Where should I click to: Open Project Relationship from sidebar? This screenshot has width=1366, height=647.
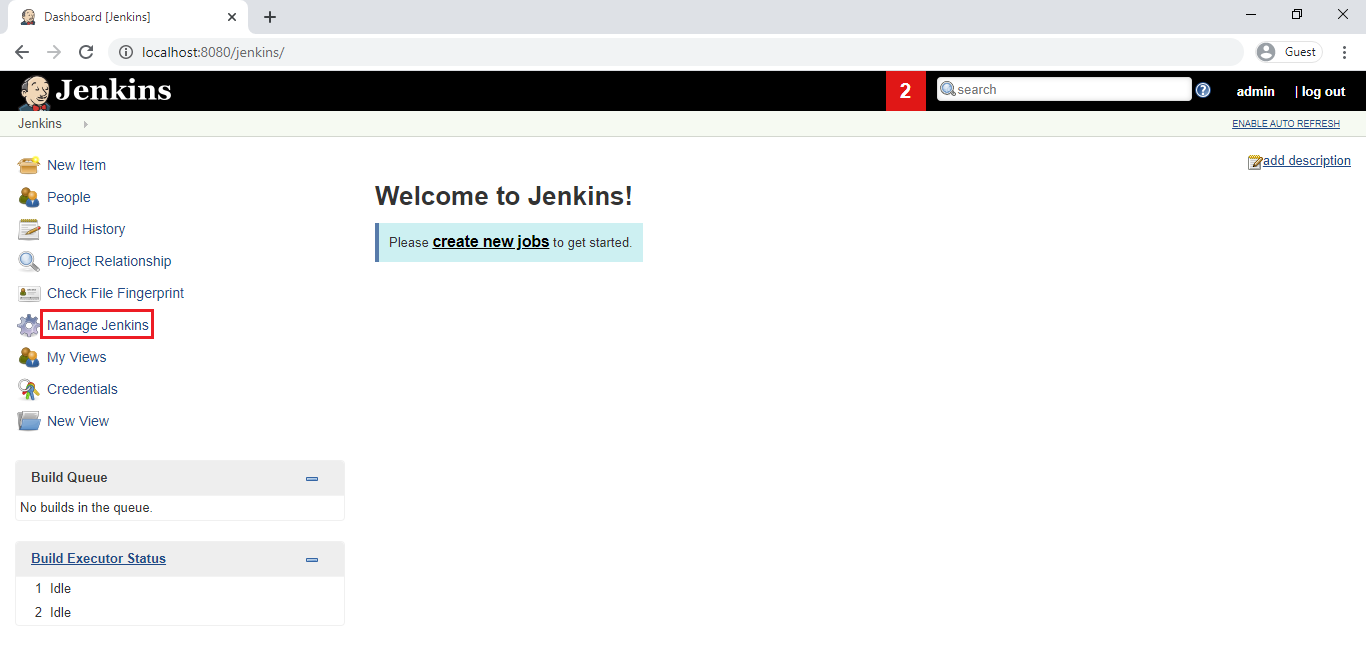coord(109,261)
